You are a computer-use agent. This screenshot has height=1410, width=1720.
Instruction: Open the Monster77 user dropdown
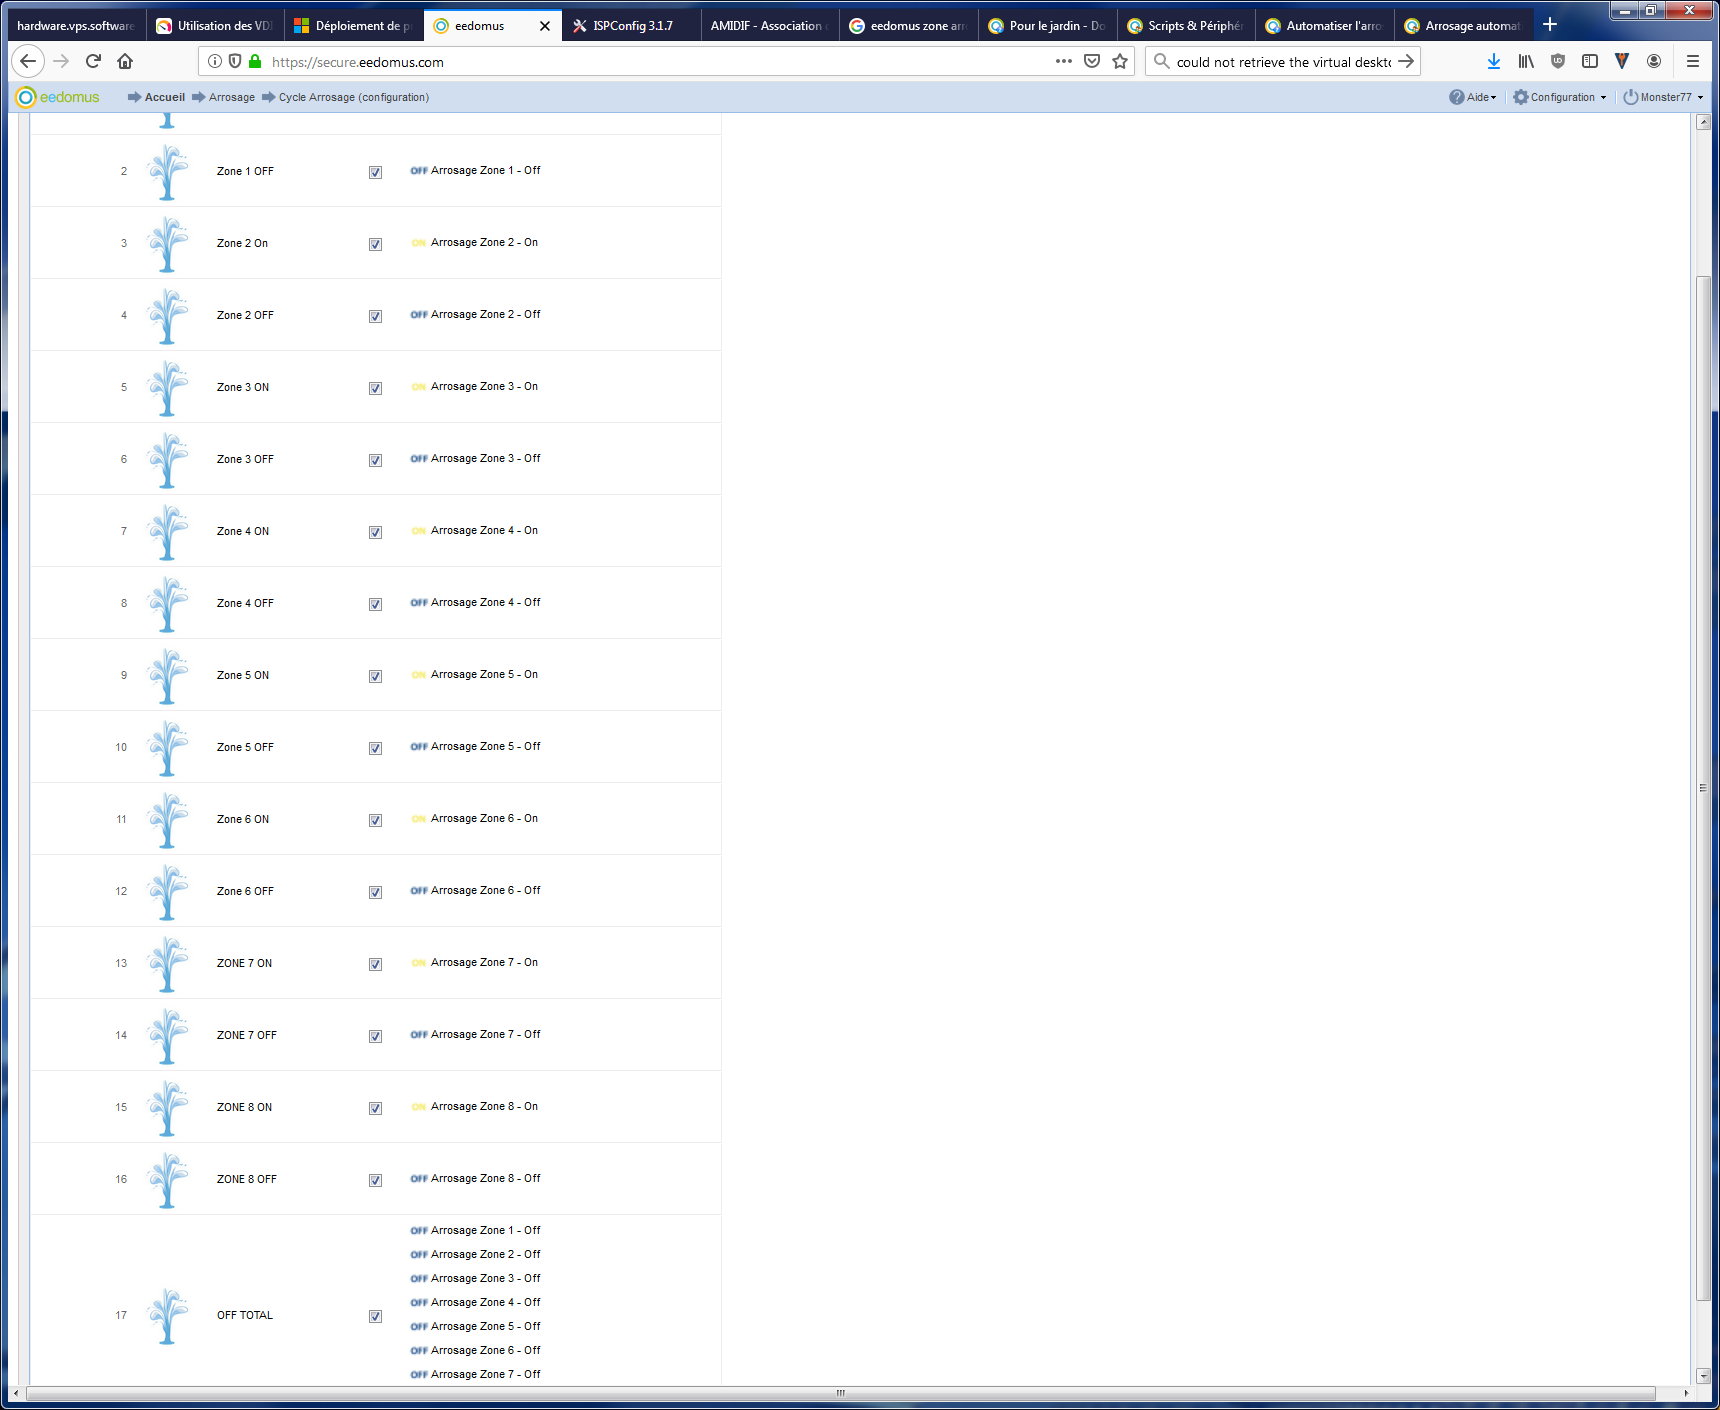[x=1663, y=97]
